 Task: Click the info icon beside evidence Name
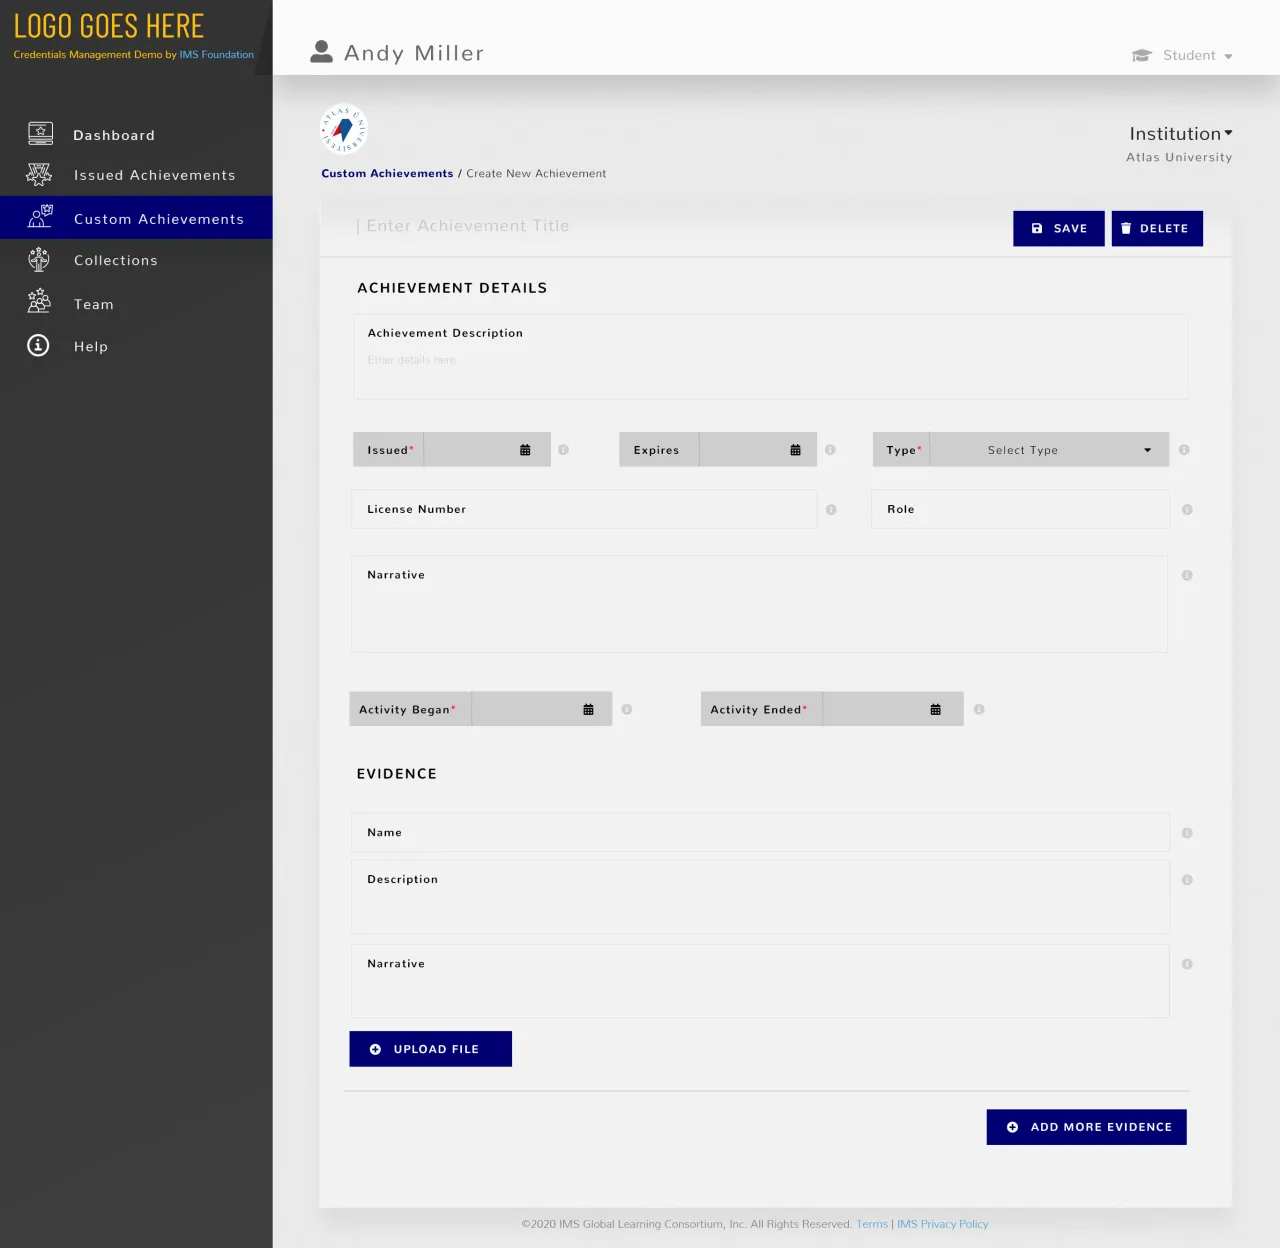pos(1187,833)
